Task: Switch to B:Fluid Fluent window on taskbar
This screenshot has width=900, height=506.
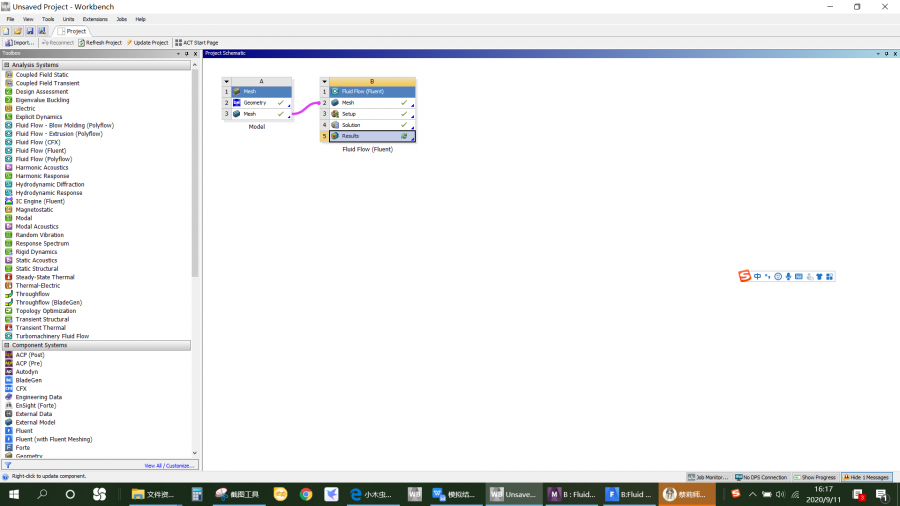Action: pyautogui.click(x=629, y=494)
